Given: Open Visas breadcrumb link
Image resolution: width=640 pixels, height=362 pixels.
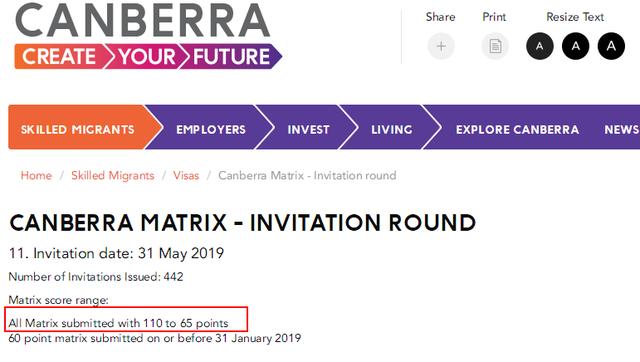Looking at the screenshot, I should point(186,175).
